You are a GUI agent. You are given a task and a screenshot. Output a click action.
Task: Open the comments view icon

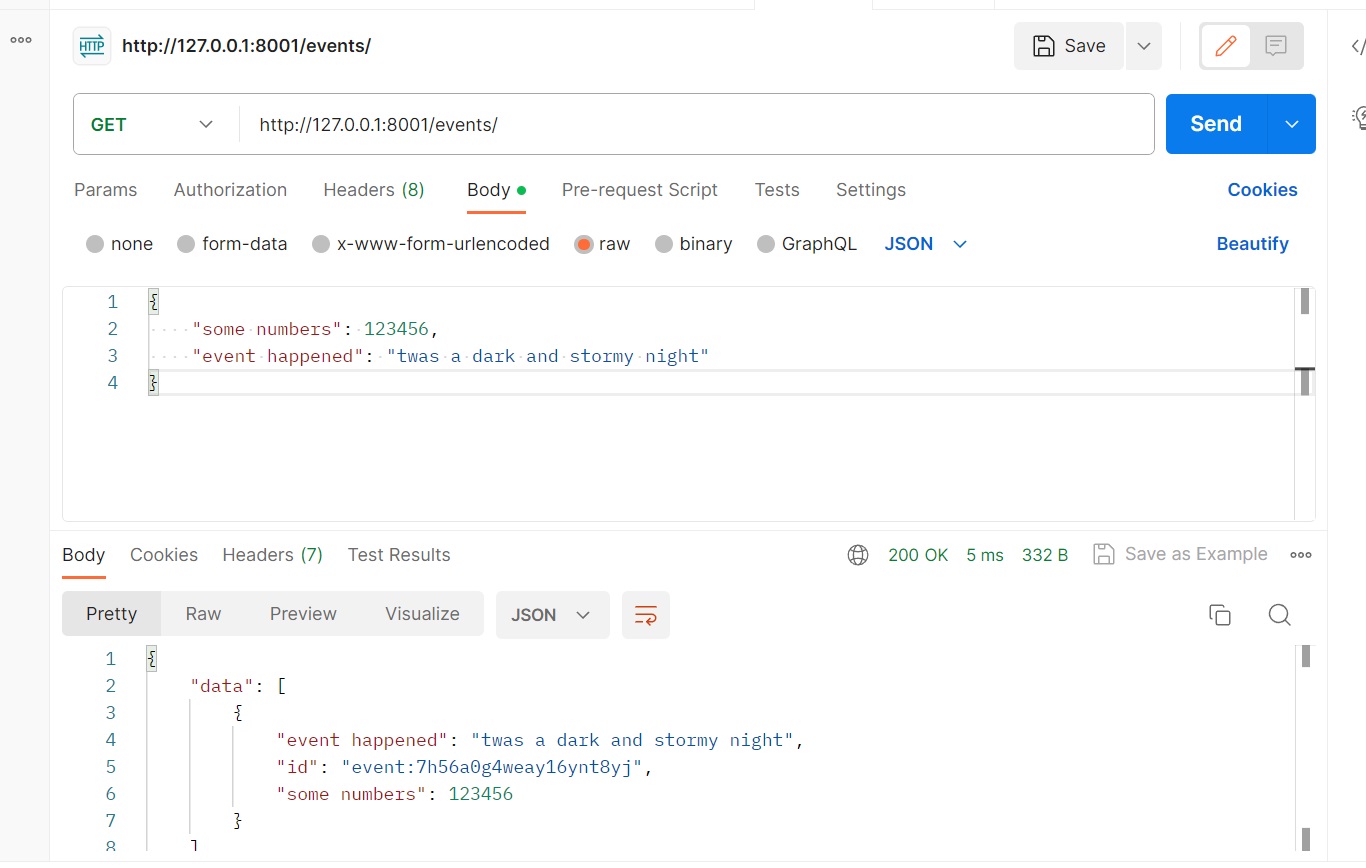(1276, 46)
